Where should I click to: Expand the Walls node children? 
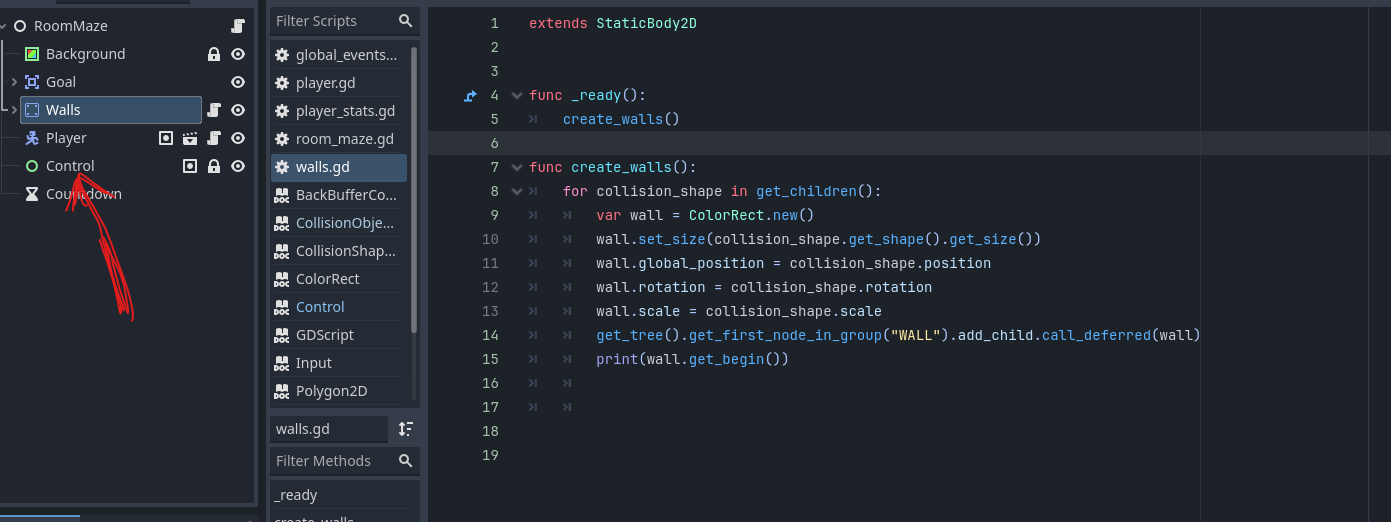coord(14,110)
